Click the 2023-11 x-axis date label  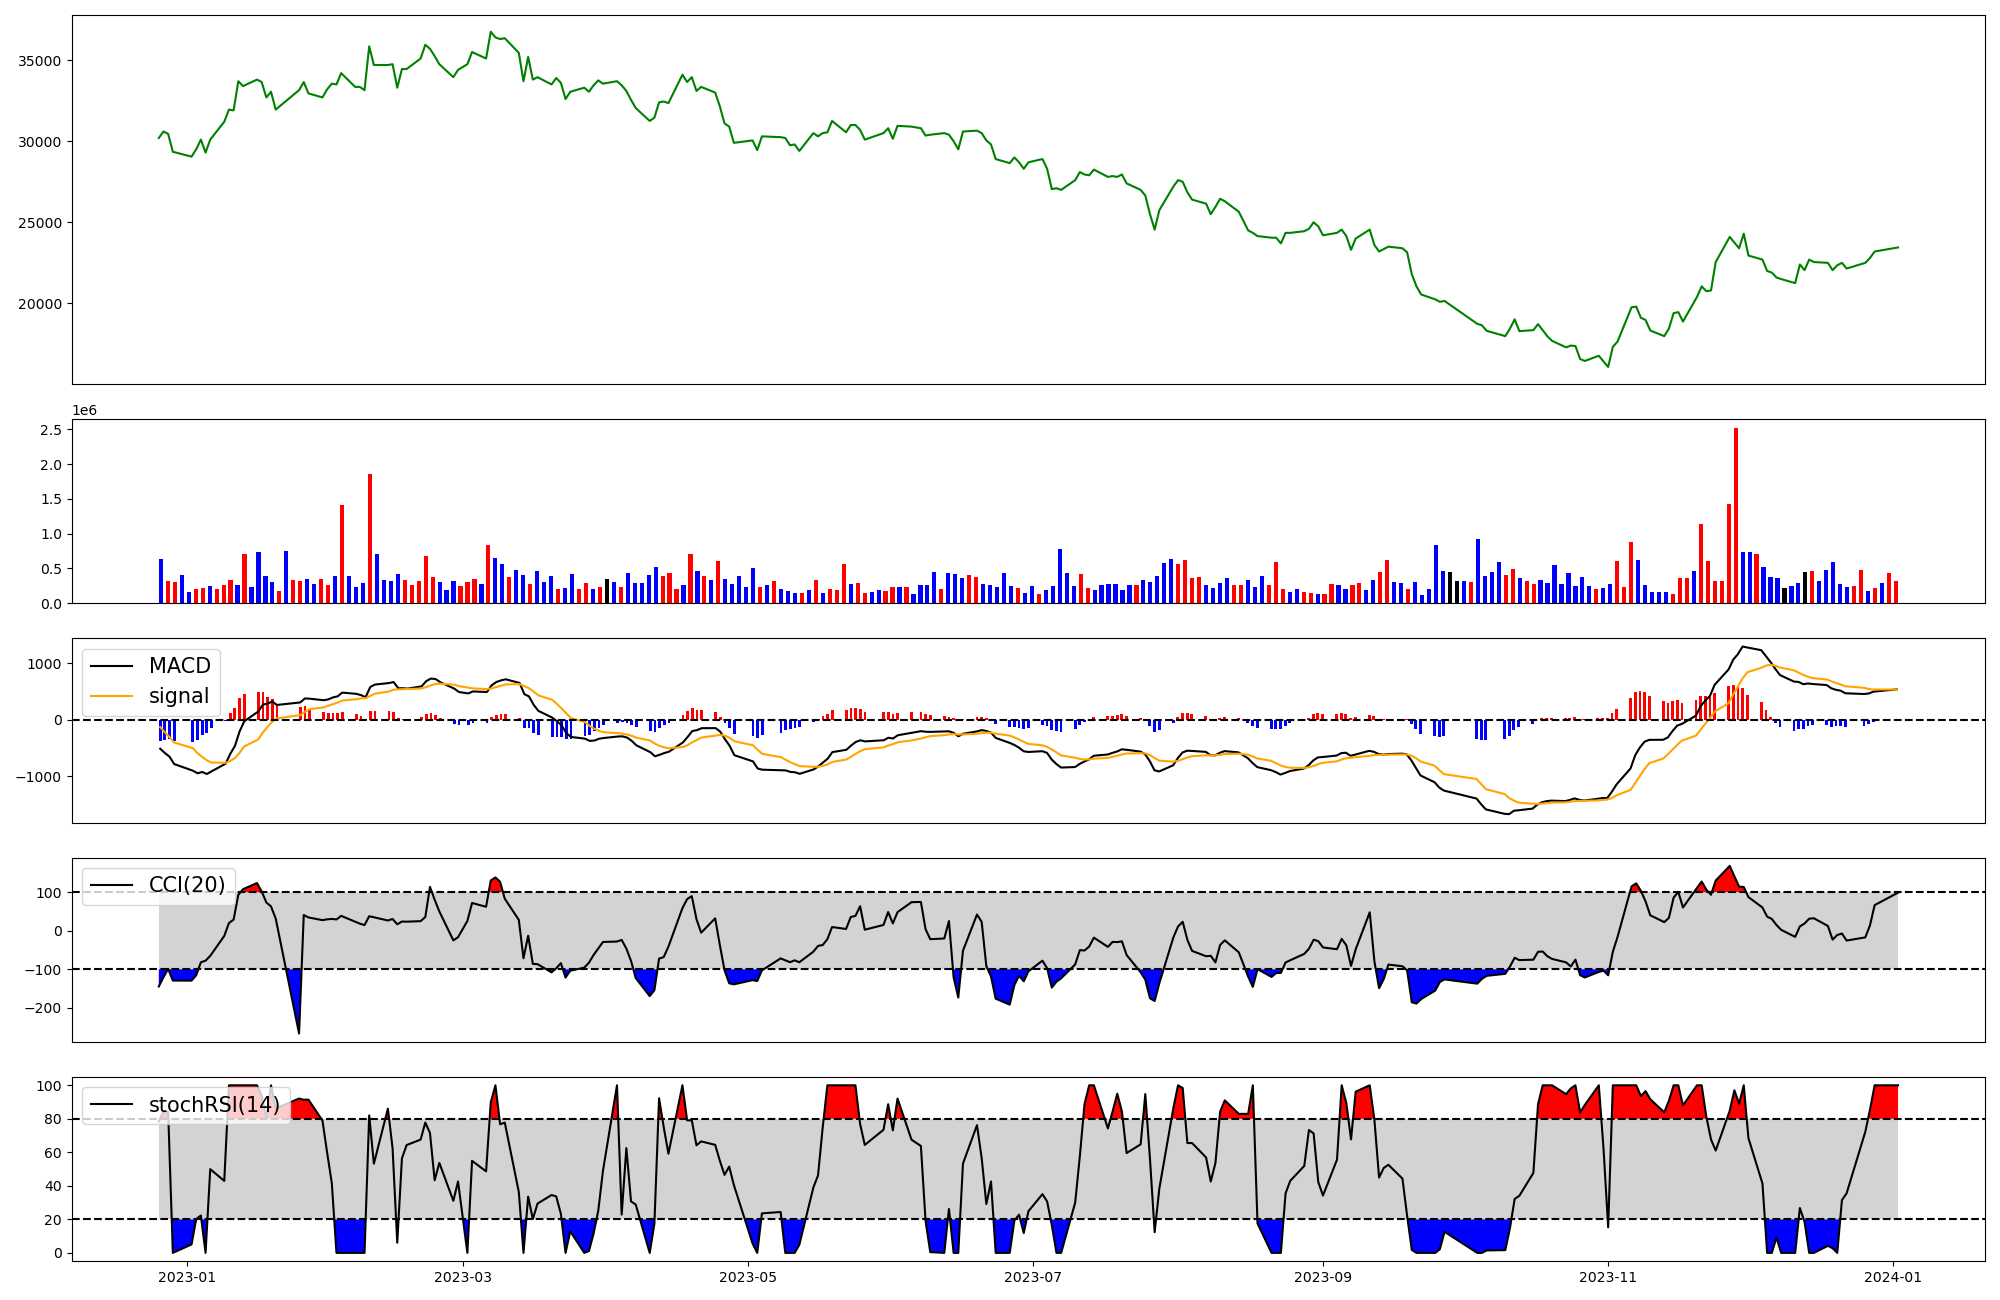pos(1608,1277)
